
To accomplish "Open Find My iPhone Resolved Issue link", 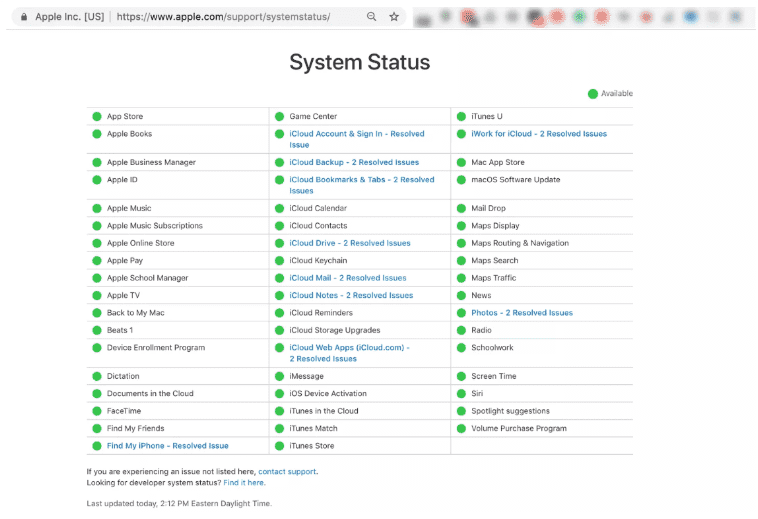I will click(x=168, y=446).
